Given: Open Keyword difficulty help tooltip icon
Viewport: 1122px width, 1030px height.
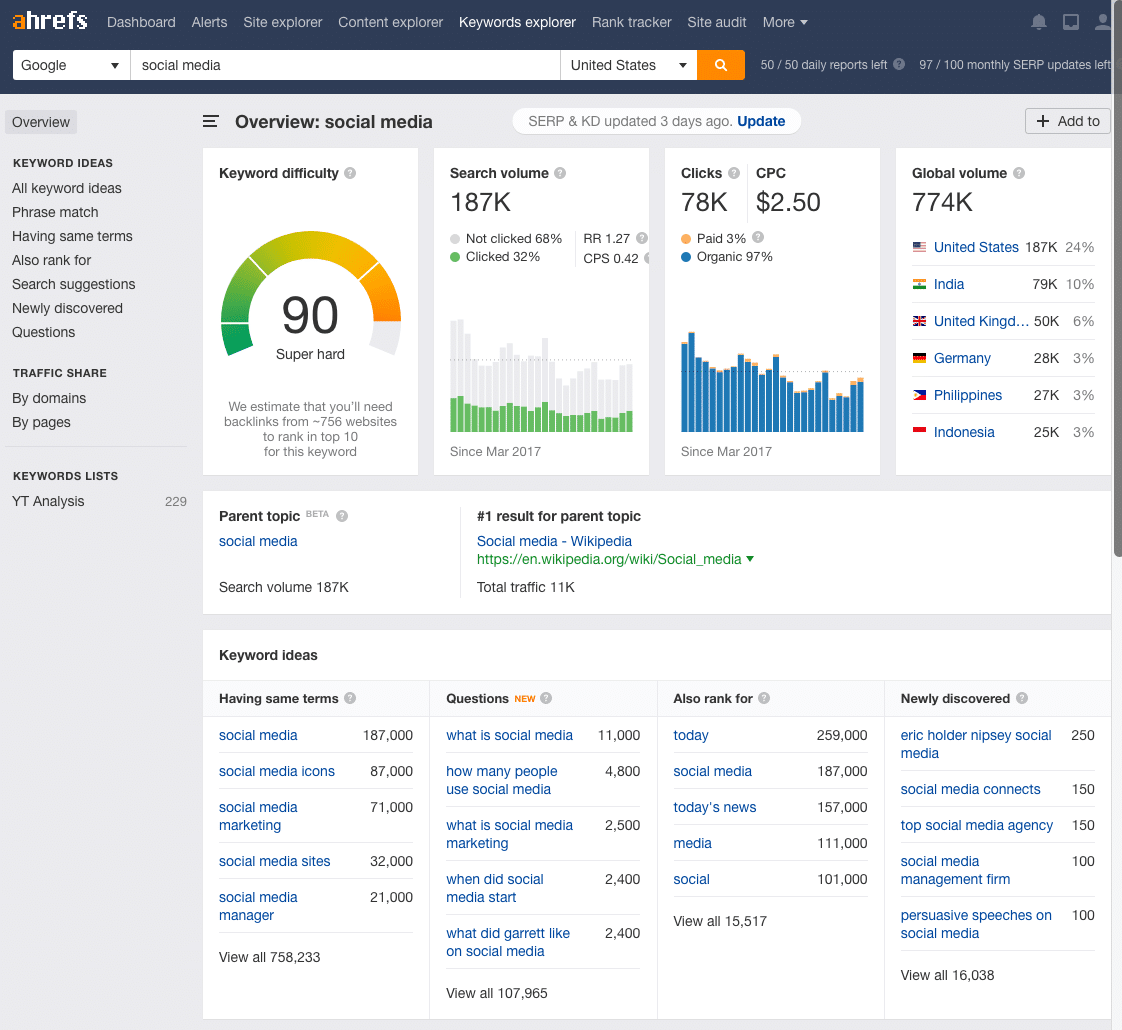Looking at the screenshot, I should click(x=350, y=173).
